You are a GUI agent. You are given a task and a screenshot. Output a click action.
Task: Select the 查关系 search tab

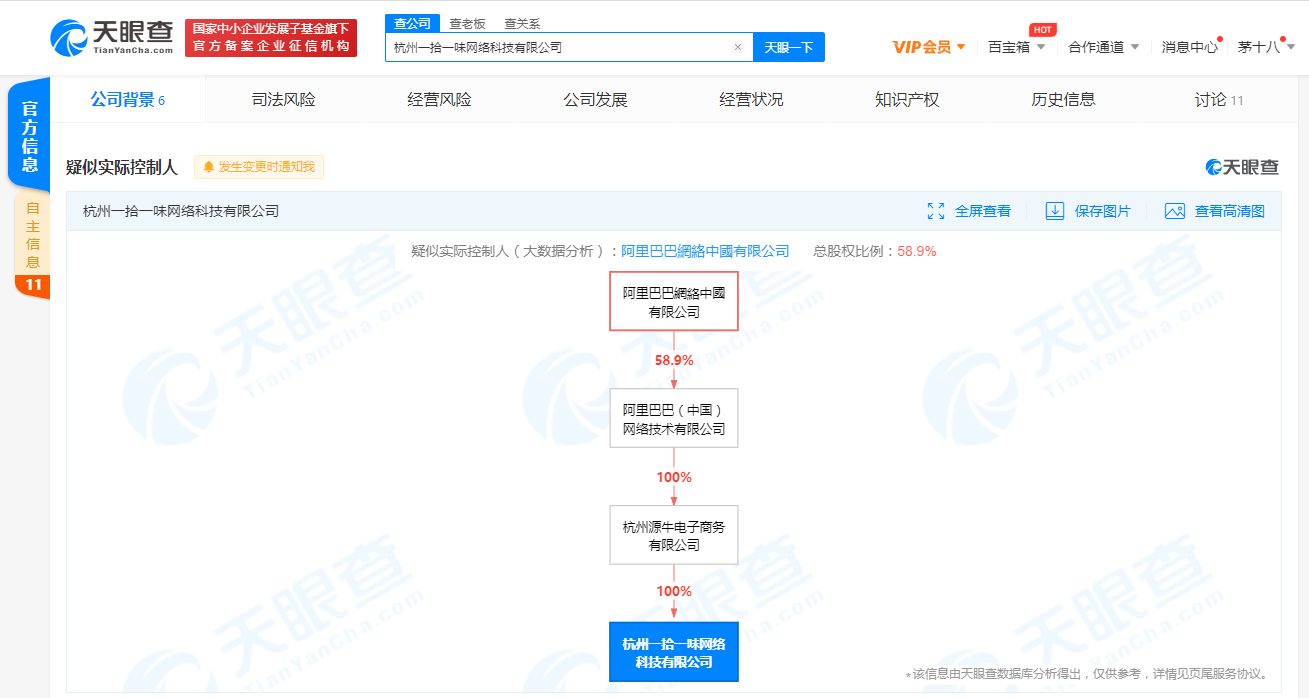(x=522, y=23)
